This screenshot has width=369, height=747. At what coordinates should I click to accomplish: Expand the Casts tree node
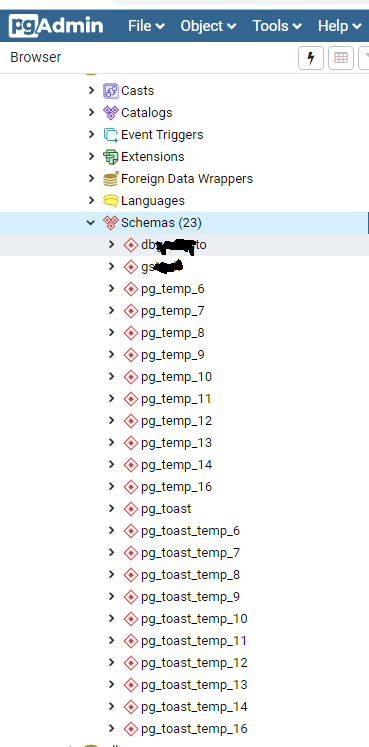click(91, 90)
